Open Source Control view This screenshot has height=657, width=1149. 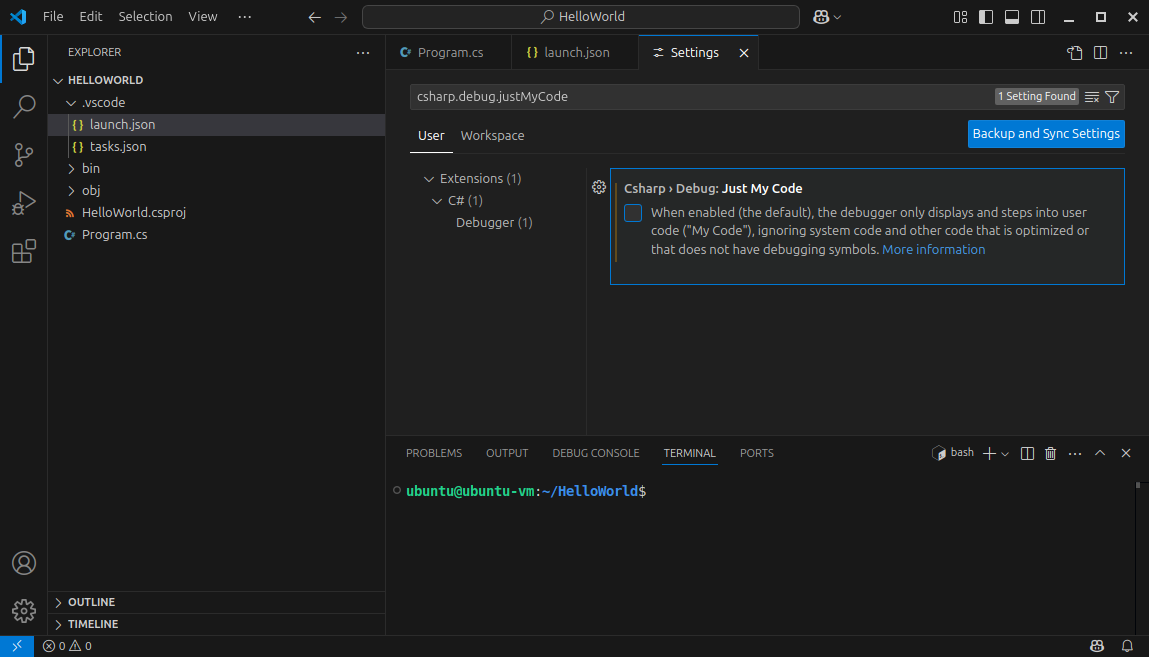click(x=23, y=155)
